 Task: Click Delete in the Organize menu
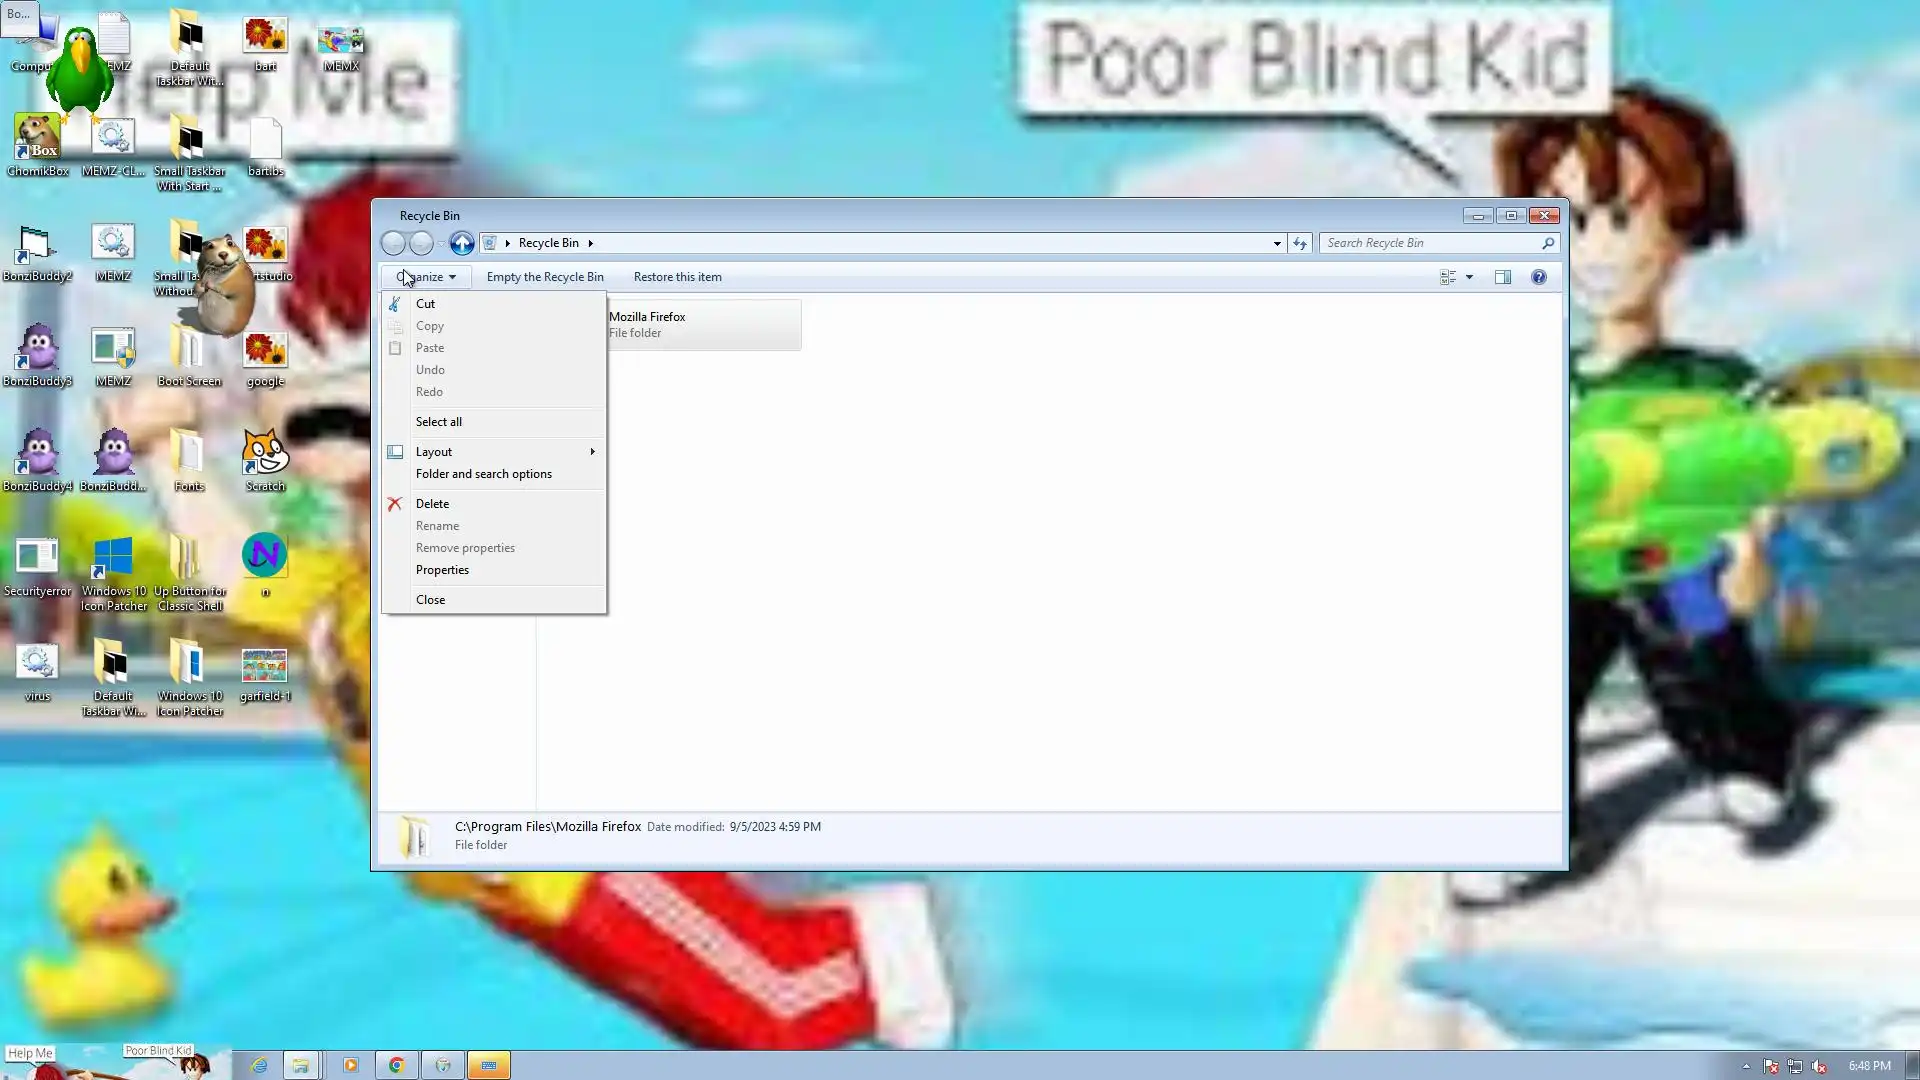432,504
